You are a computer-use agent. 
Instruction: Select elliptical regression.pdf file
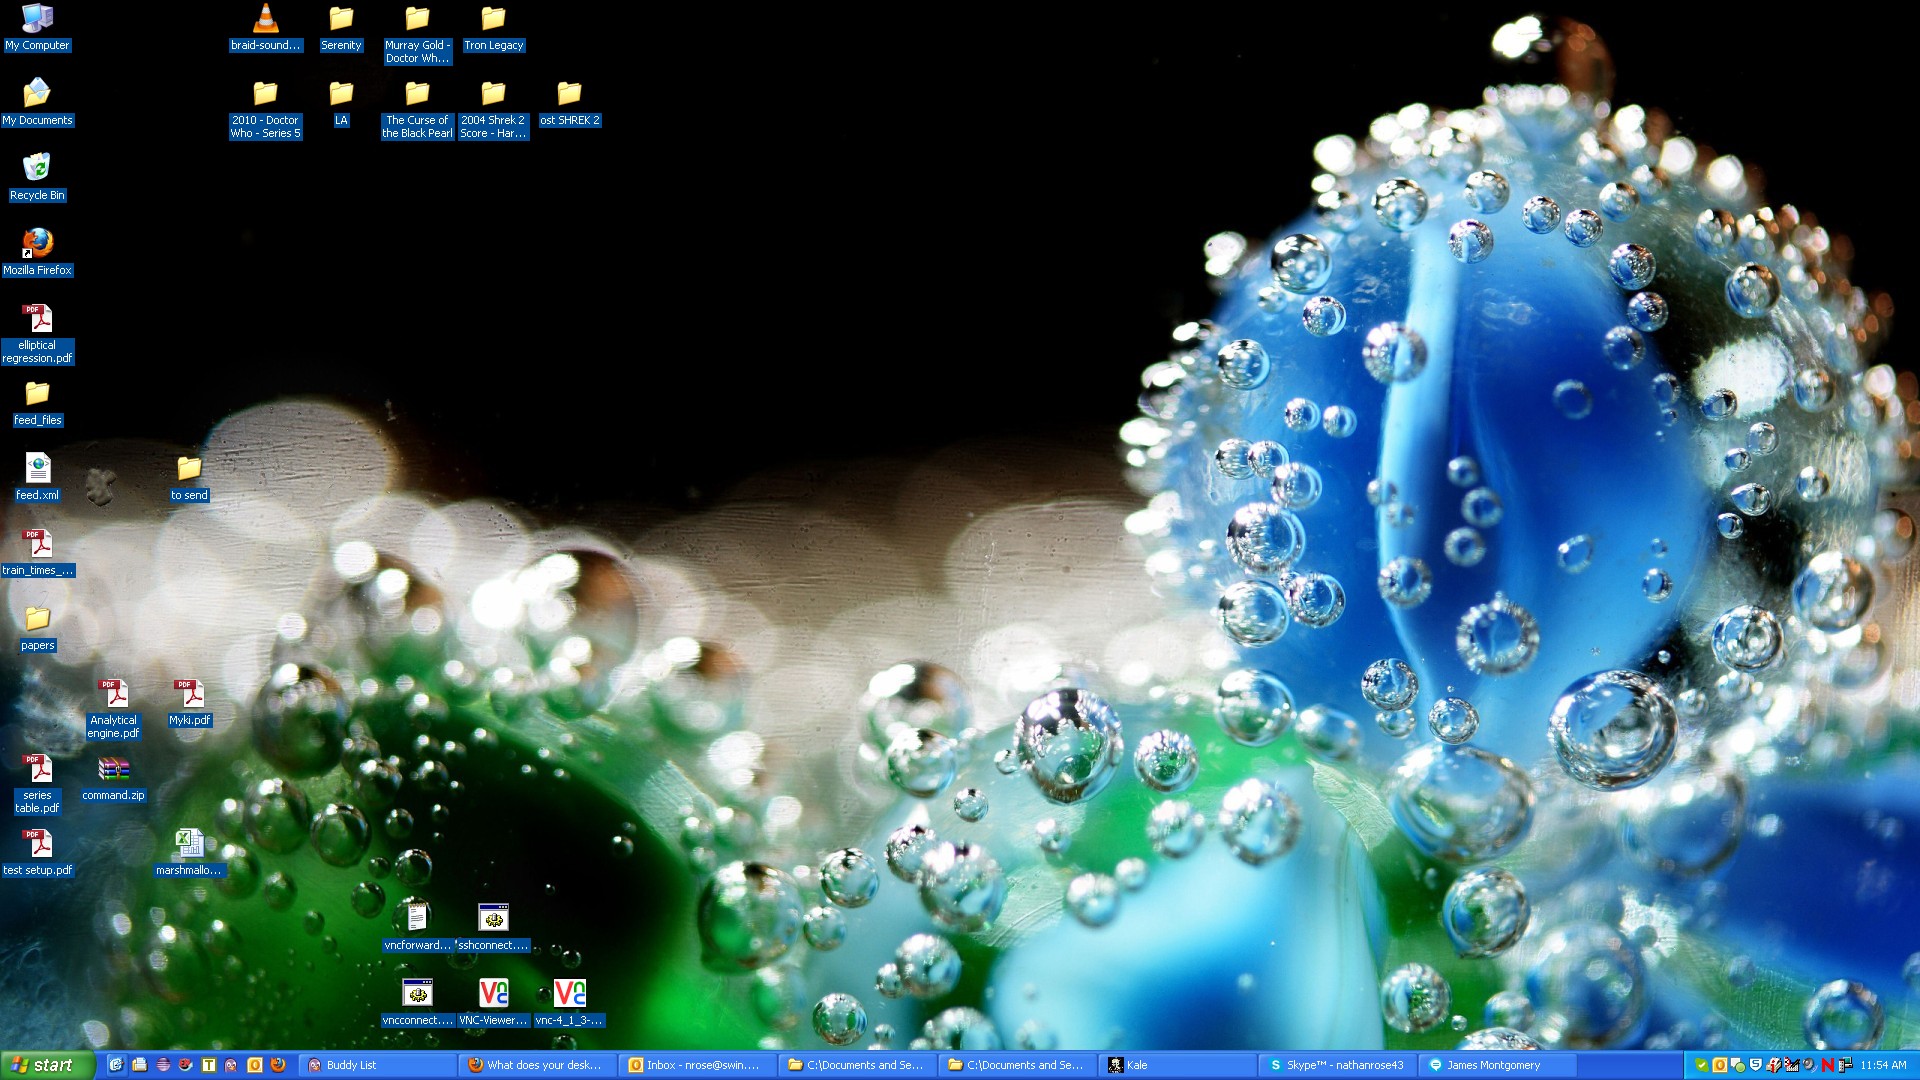coord(37,319)
